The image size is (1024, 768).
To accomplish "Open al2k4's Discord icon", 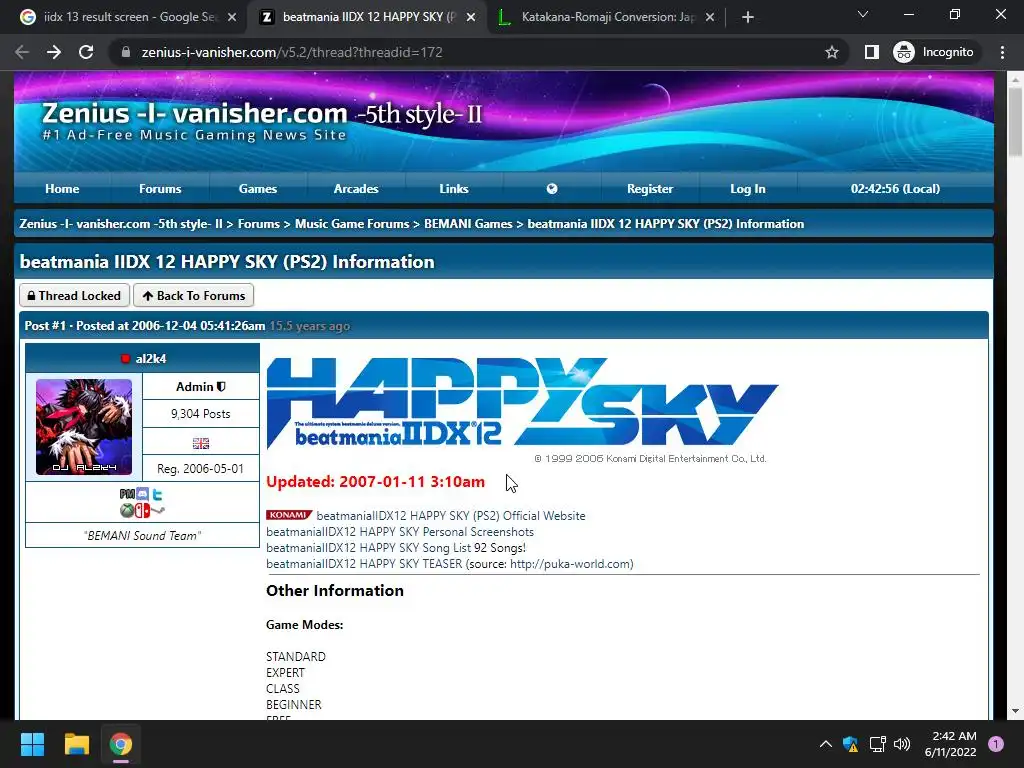I will click(142, 494).
